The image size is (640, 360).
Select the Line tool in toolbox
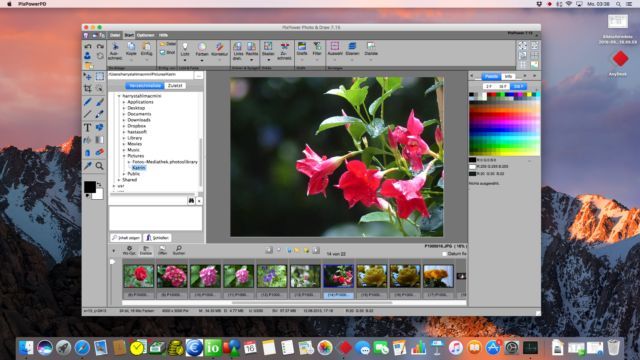(88, 115)
